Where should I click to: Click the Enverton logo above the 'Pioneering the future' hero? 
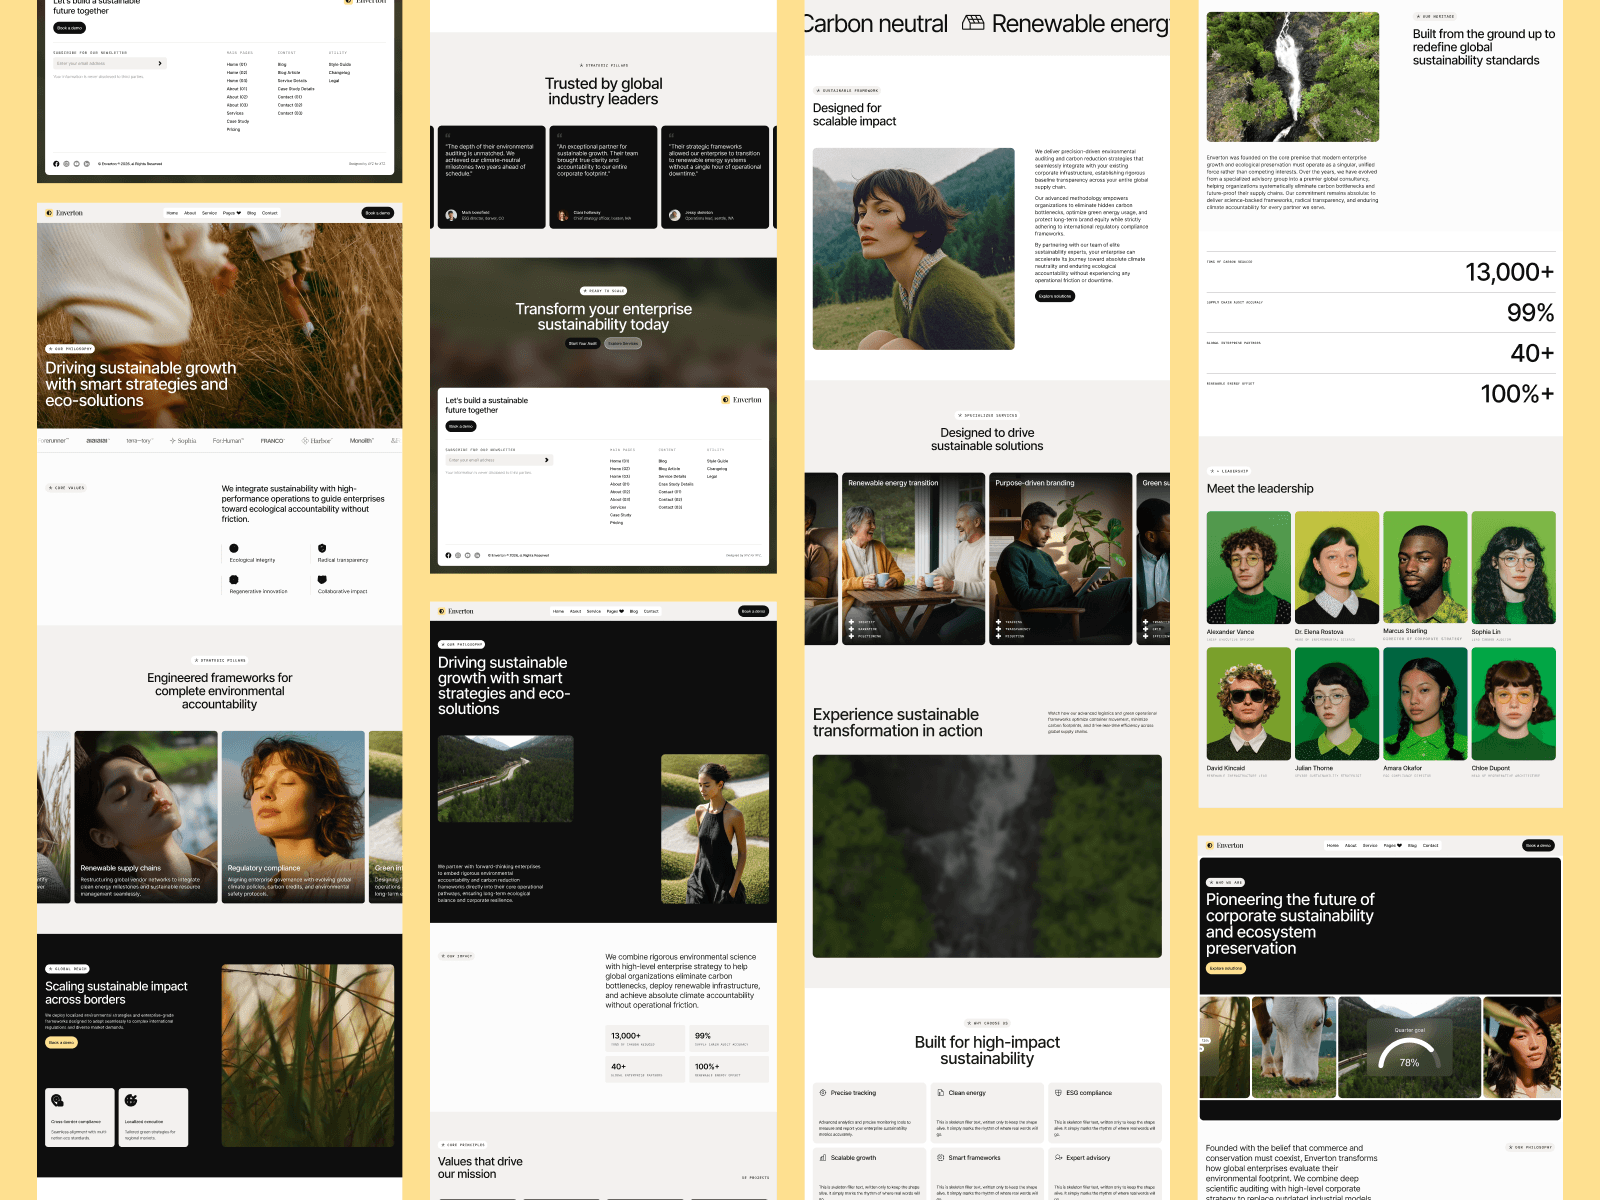1225,846
